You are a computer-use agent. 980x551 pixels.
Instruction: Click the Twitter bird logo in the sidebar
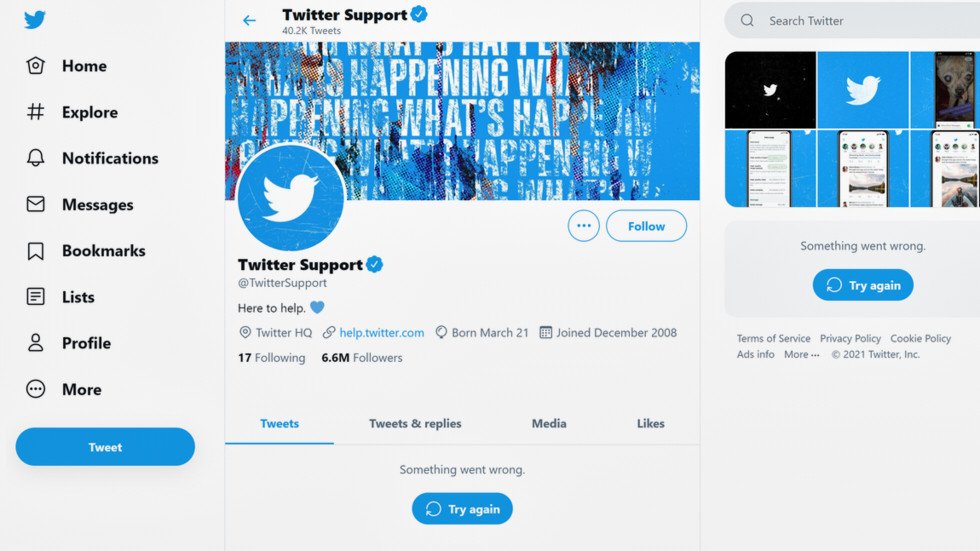point(35,19)
